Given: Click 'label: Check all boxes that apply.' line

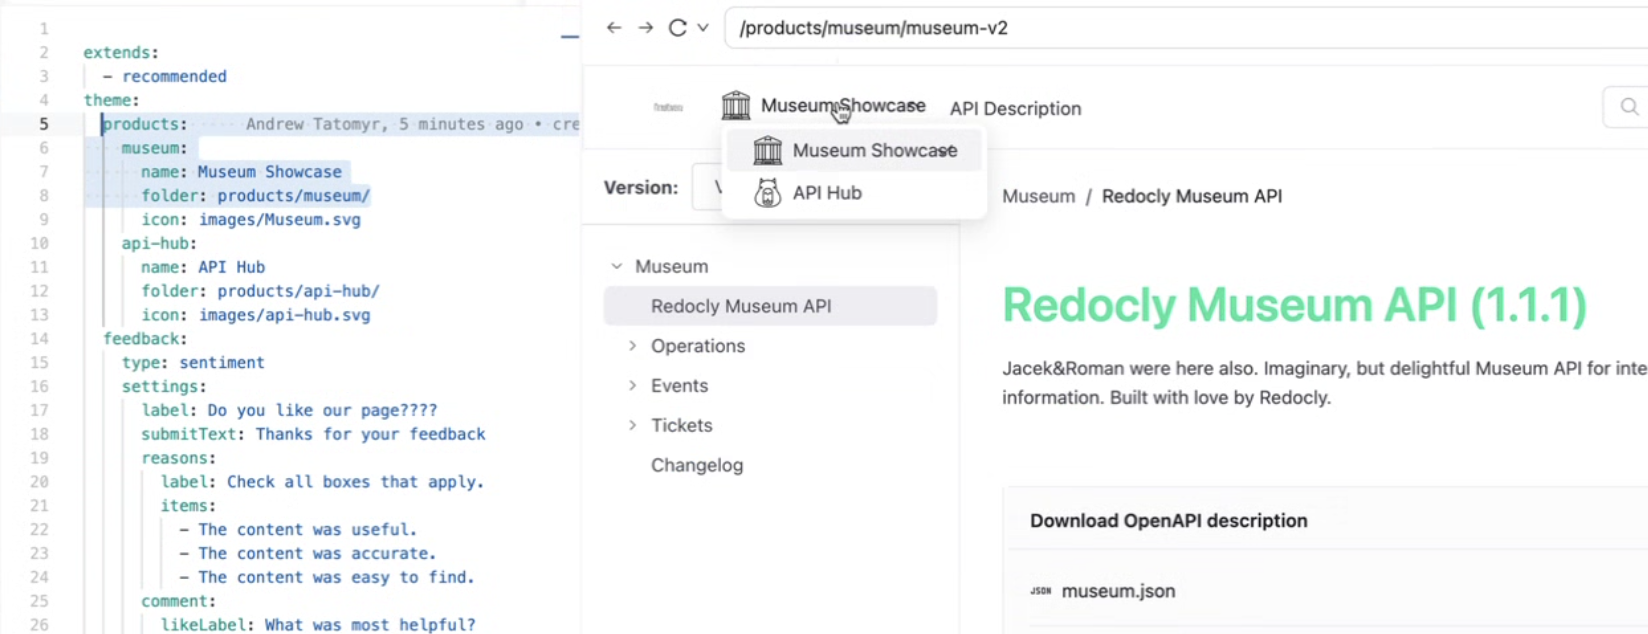Looking at the screenshot, I should pyautogui.click(x=322, y=482).
